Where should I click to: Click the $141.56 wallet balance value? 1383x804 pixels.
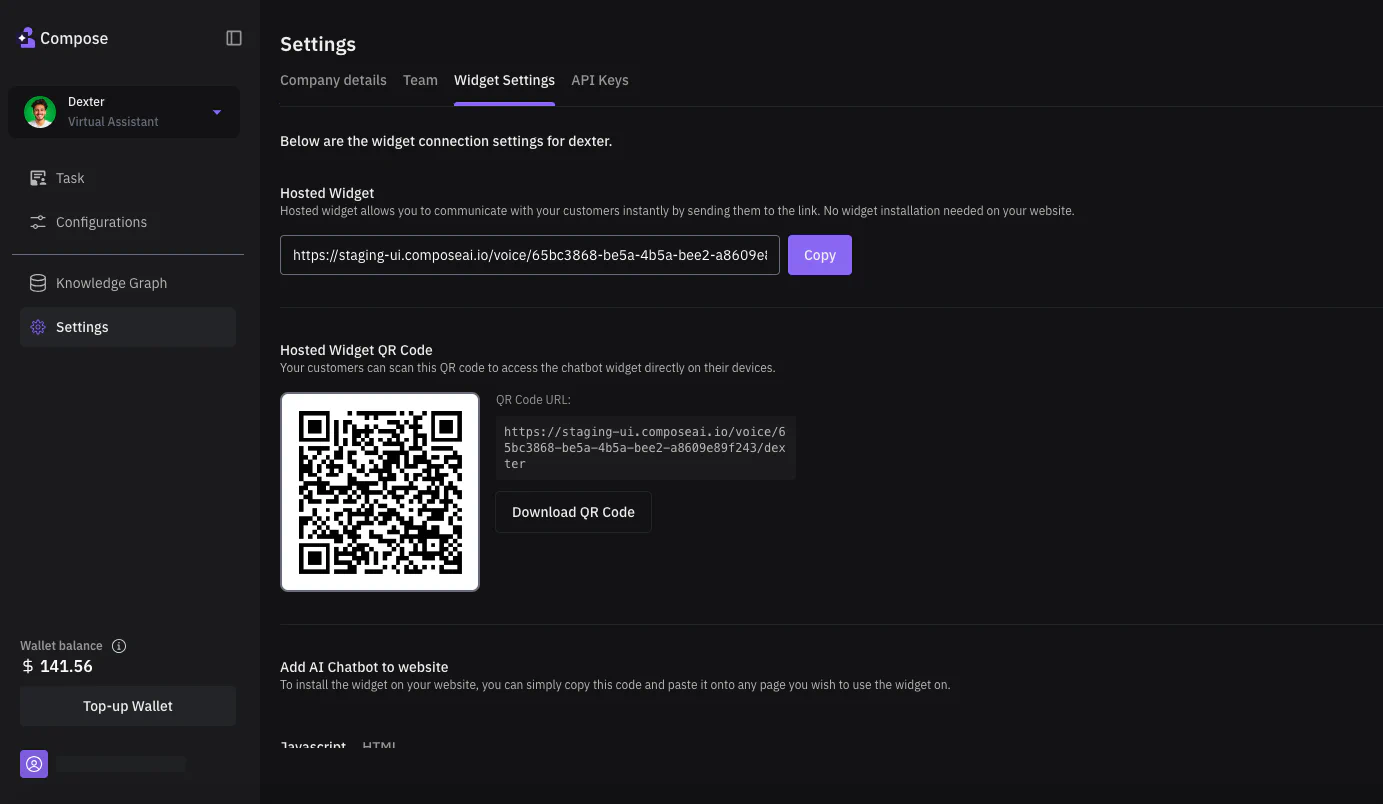[x=57, y=666]
